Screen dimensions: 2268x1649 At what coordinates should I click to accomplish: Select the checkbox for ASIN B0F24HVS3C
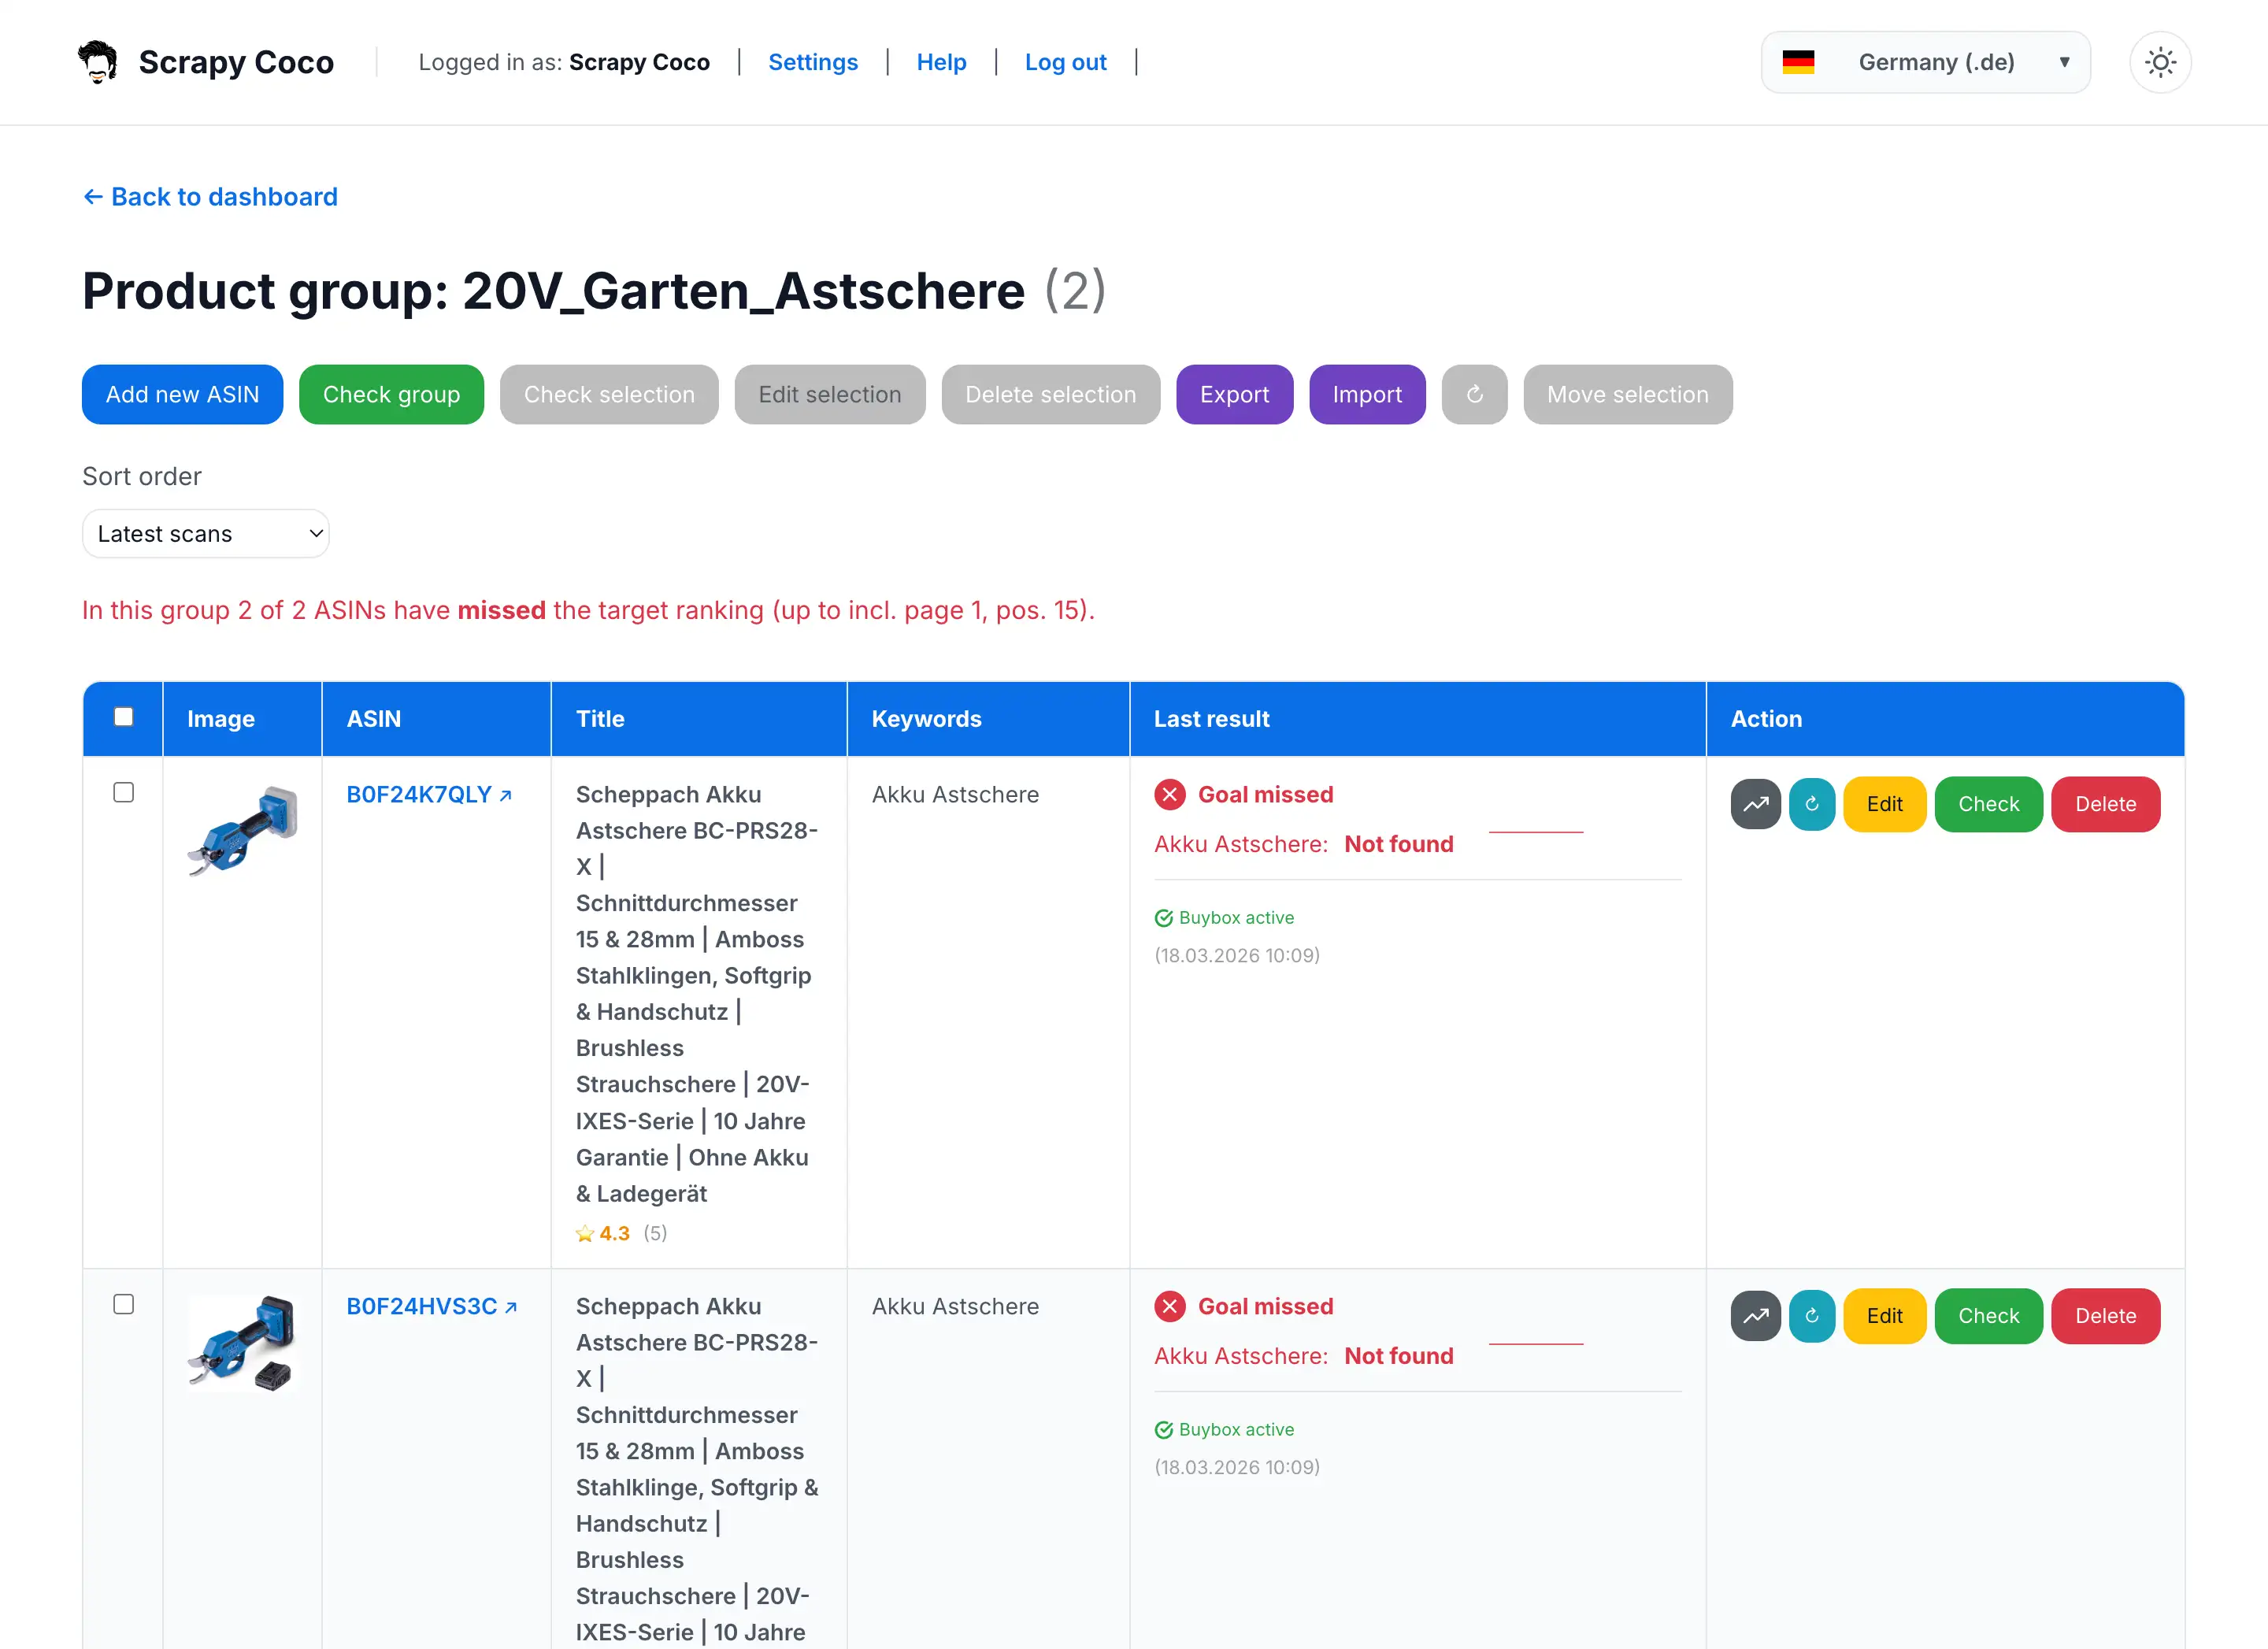click(x=123, y=1305)
